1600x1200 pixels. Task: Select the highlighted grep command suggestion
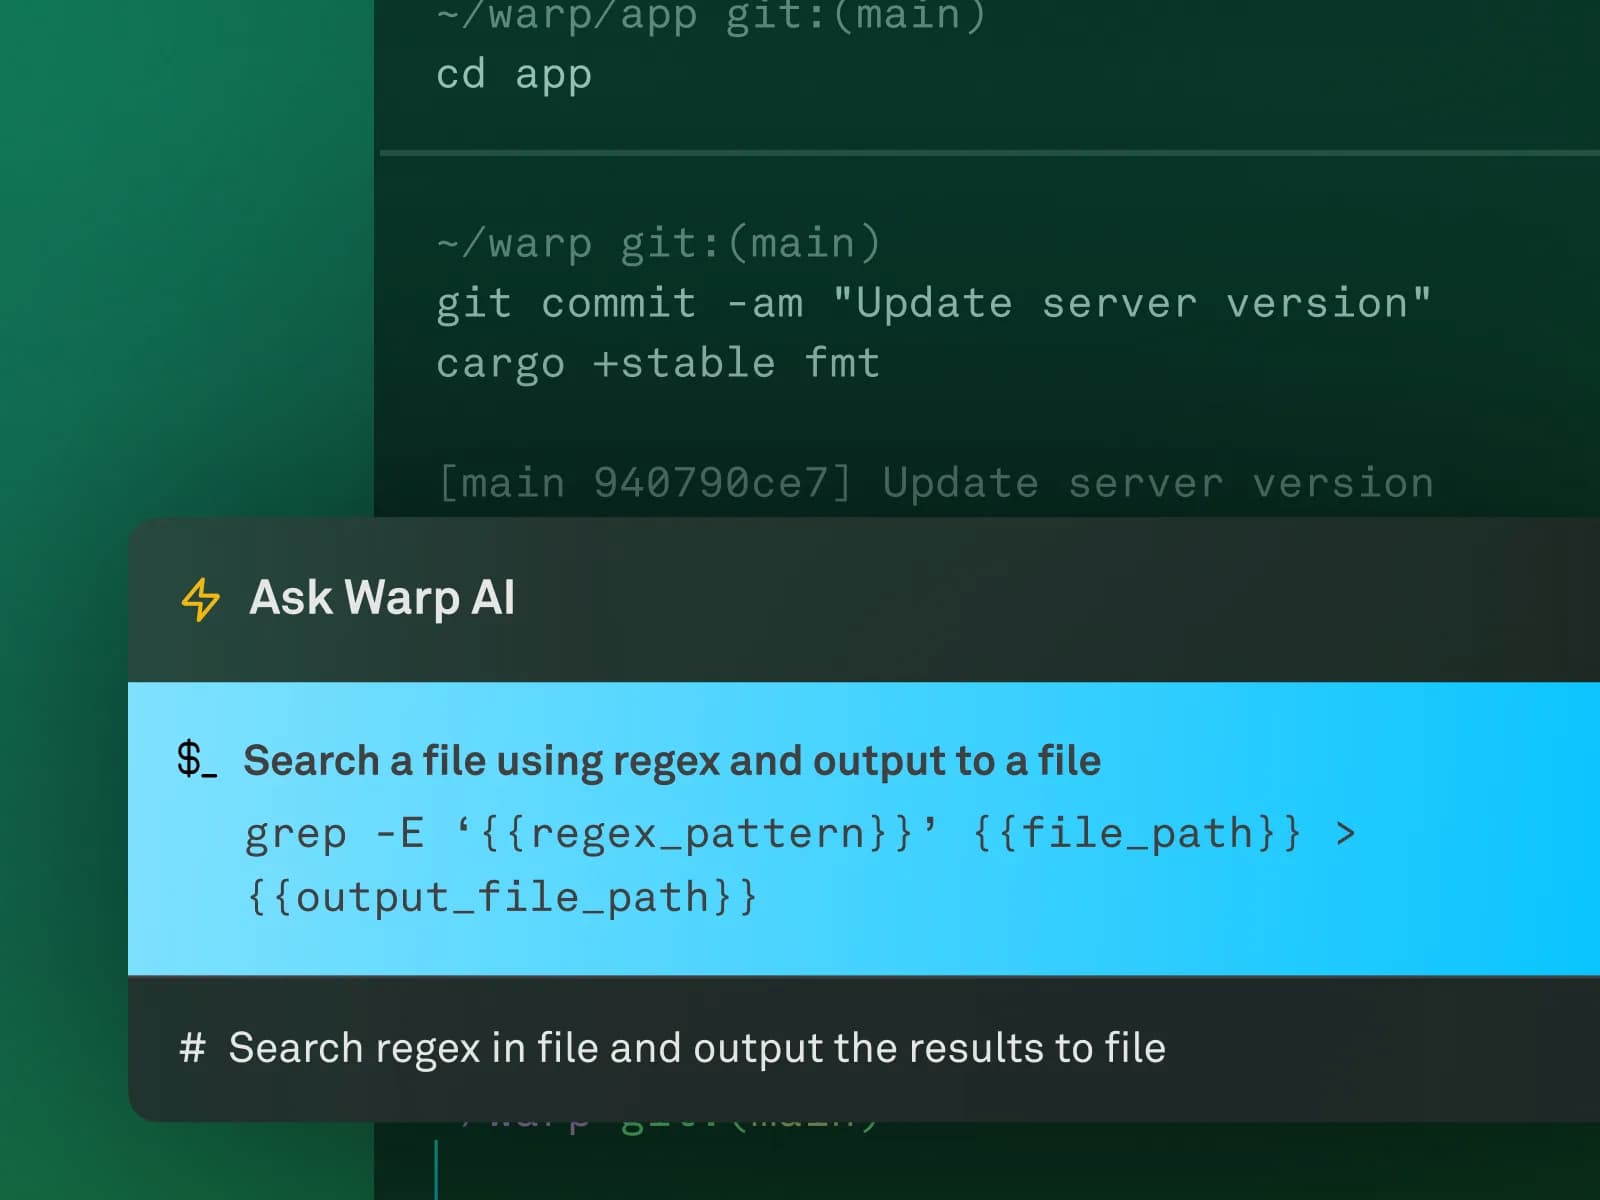(800, 832)
